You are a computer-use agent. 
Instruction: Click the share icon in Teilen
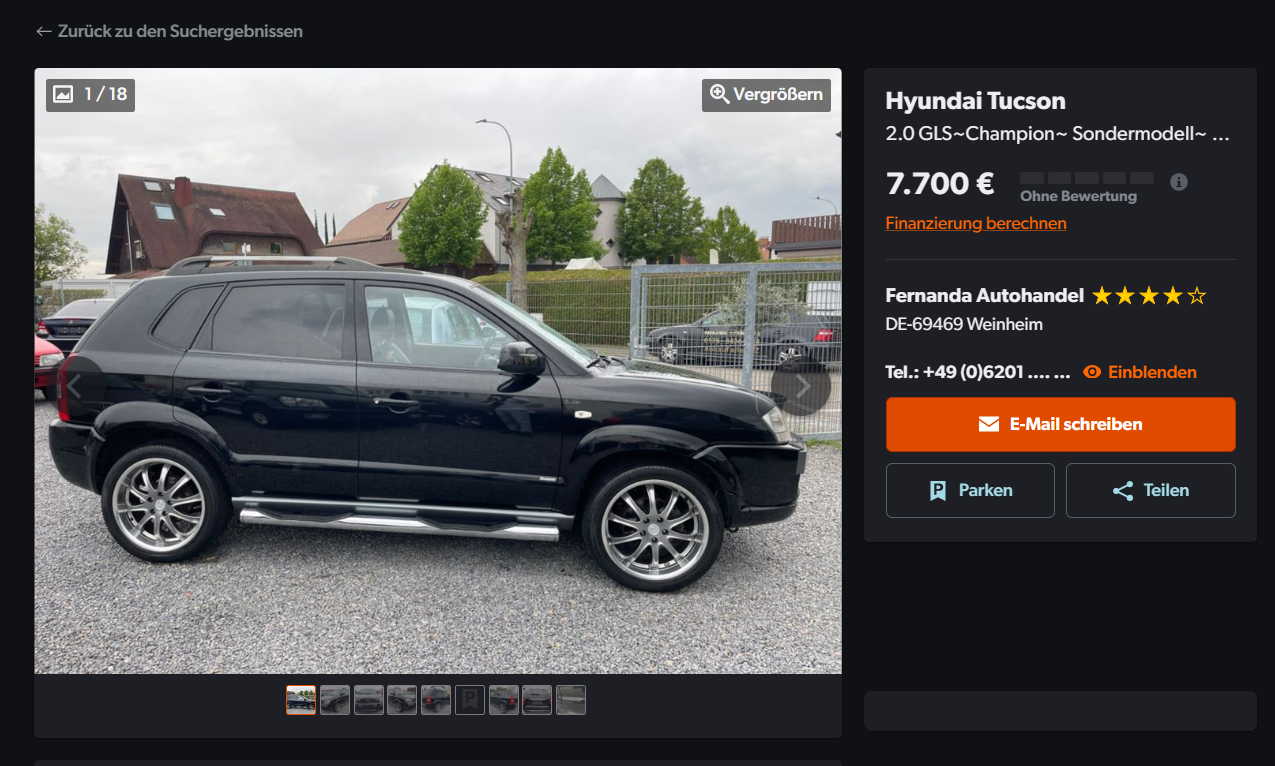click(x=1123, y=490)
